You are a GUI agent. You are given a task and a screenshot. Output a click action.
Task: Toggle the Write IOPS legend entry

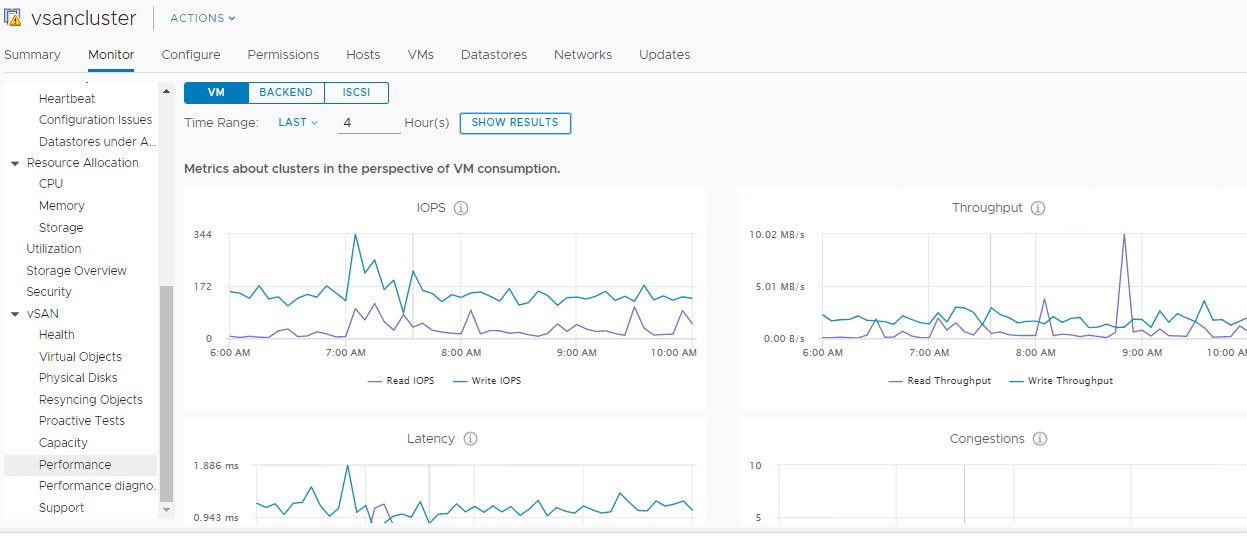[x=487, y=381]
